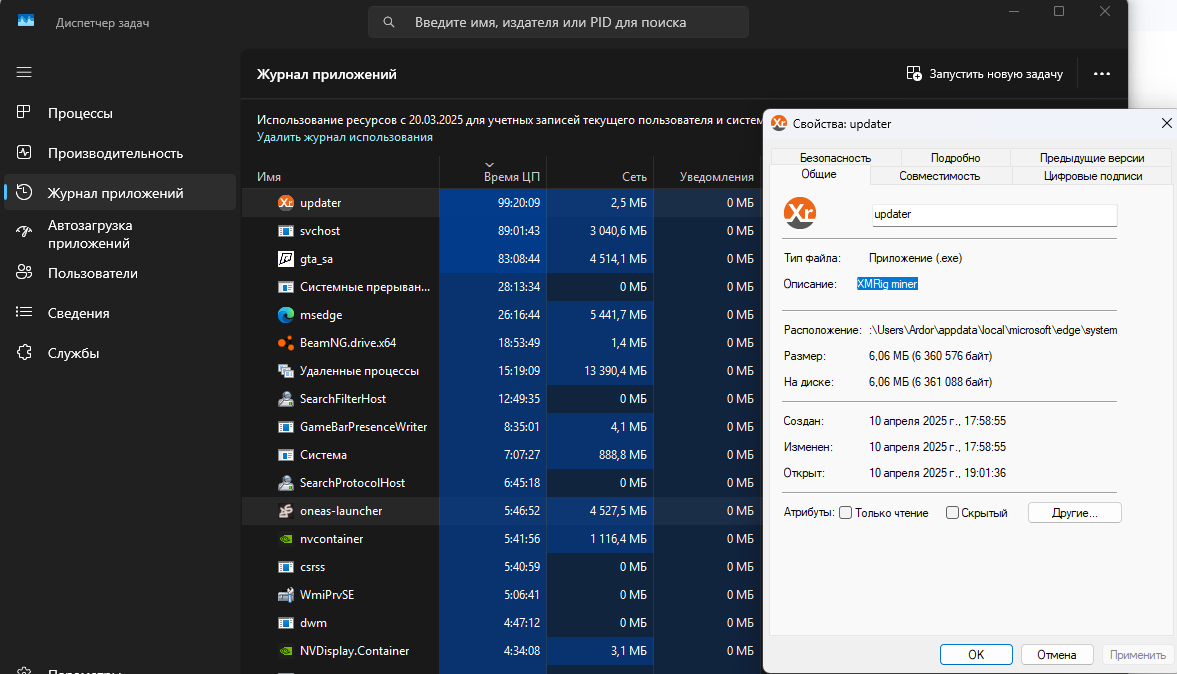Open the Users page icon

pyautogui.click(x=25, y=273)
